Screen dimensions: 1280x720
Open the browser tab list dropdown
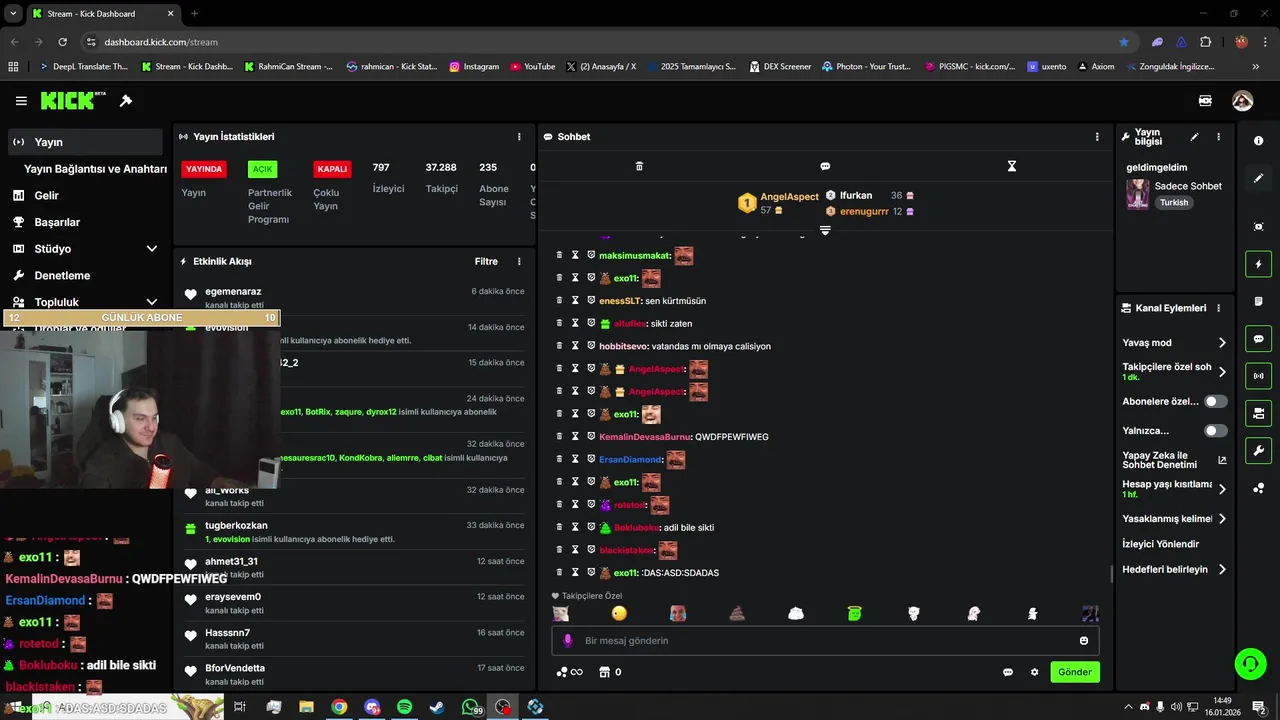pos(13,14)
